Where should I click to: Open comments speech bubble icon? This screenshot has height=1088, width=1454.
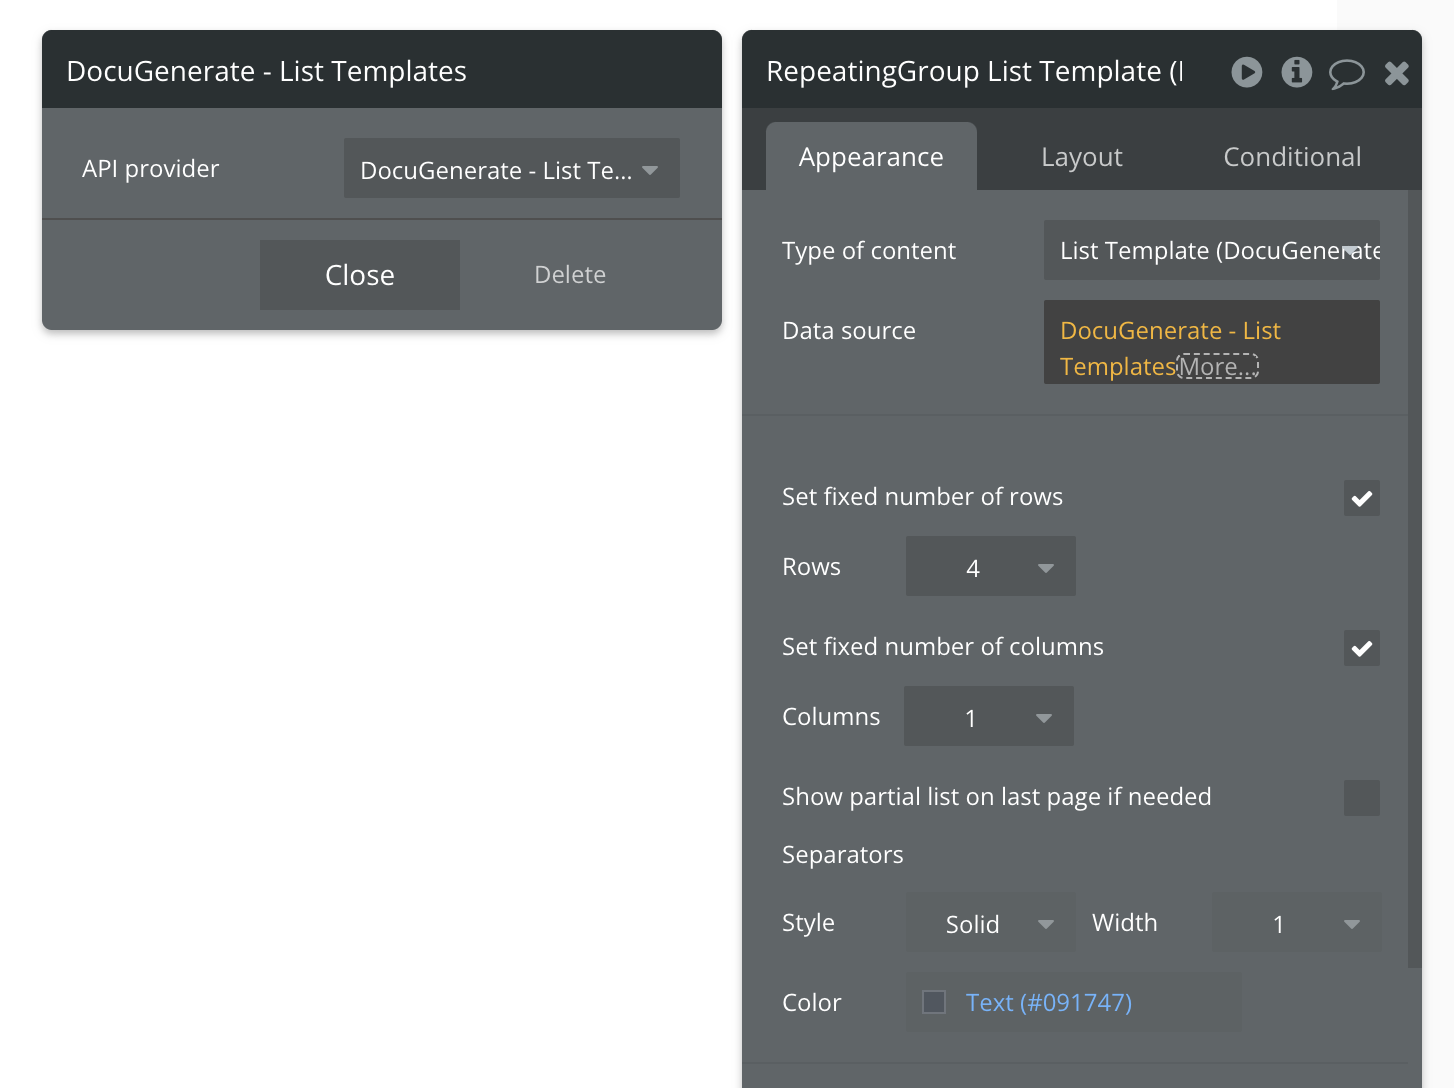click(1347, 73)
